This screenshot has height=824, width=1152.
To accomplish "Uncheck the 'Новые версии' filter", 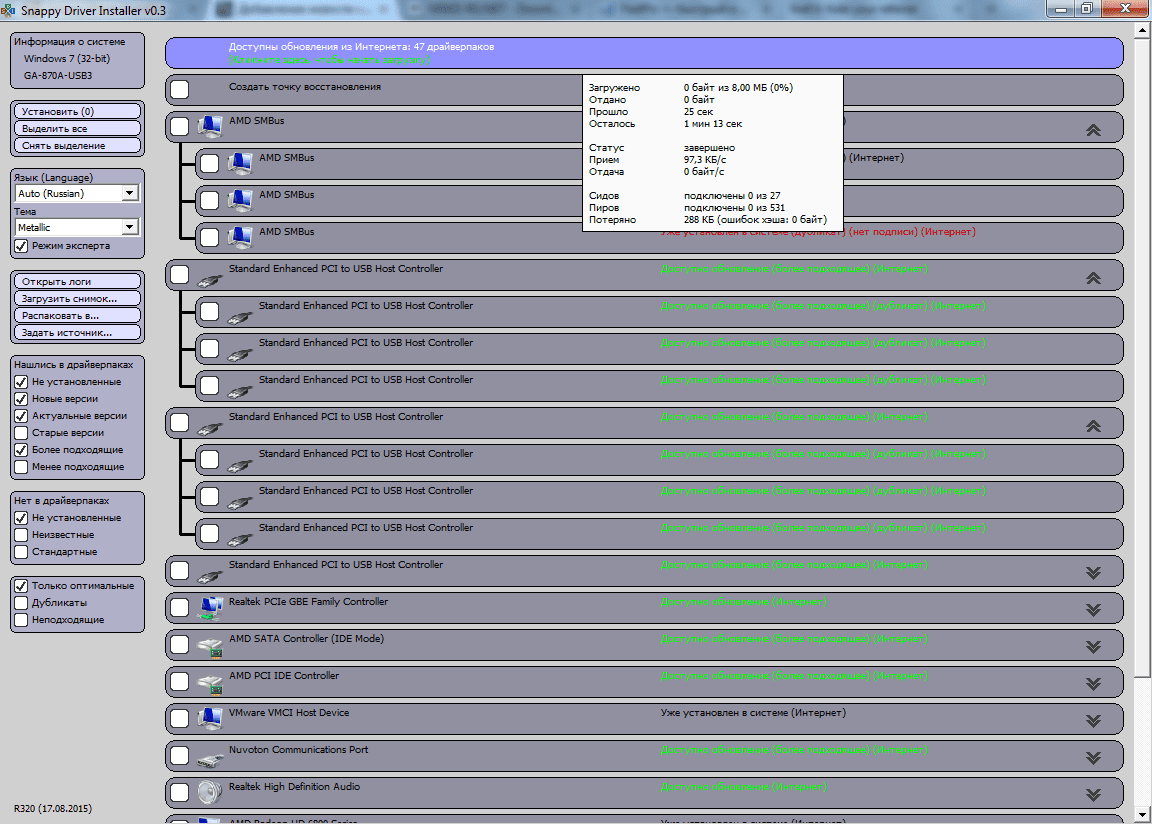I will point(21,399).
